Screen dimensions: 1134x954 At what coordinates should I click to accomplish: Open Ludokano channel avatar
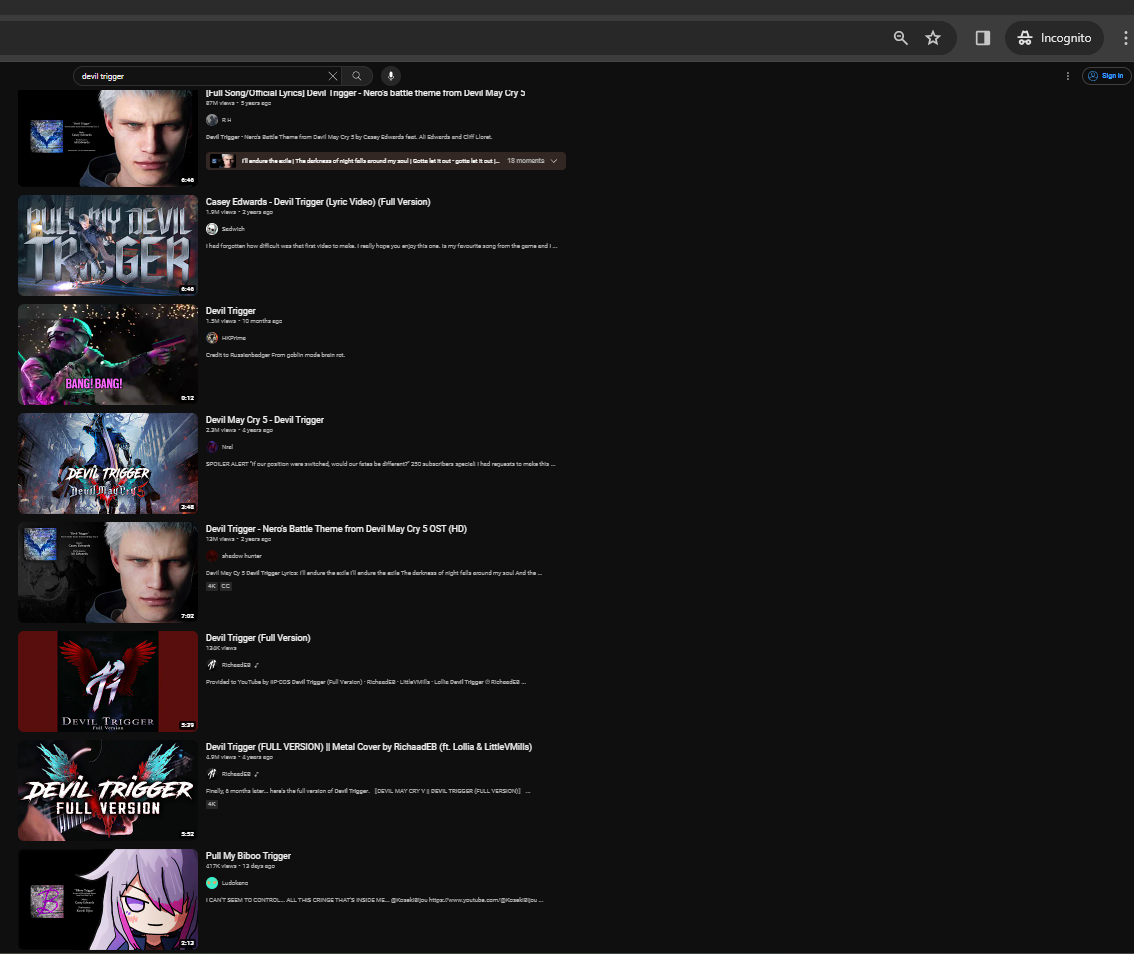click(212, 883)
